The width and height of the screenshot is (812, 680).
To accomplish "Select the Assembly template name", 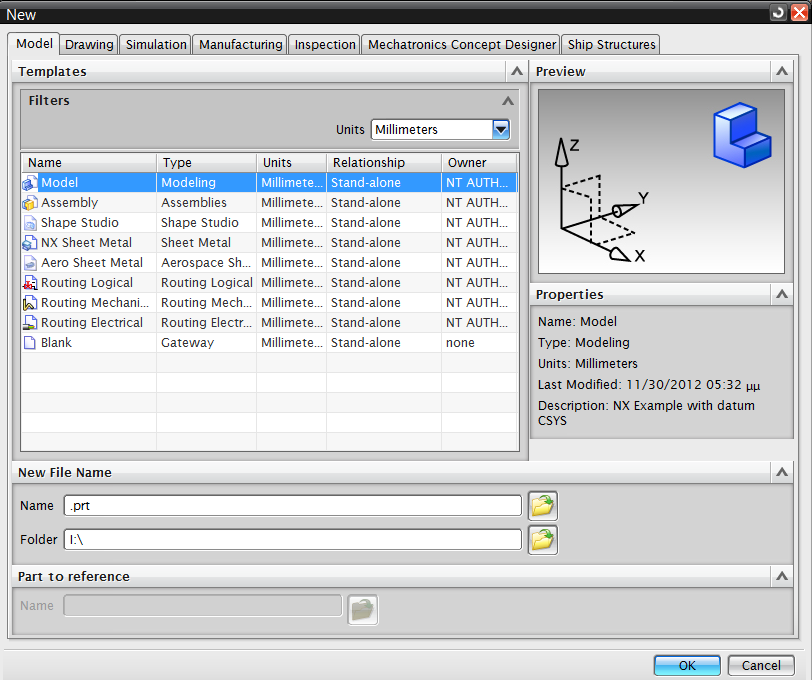I will pos(69,202).
